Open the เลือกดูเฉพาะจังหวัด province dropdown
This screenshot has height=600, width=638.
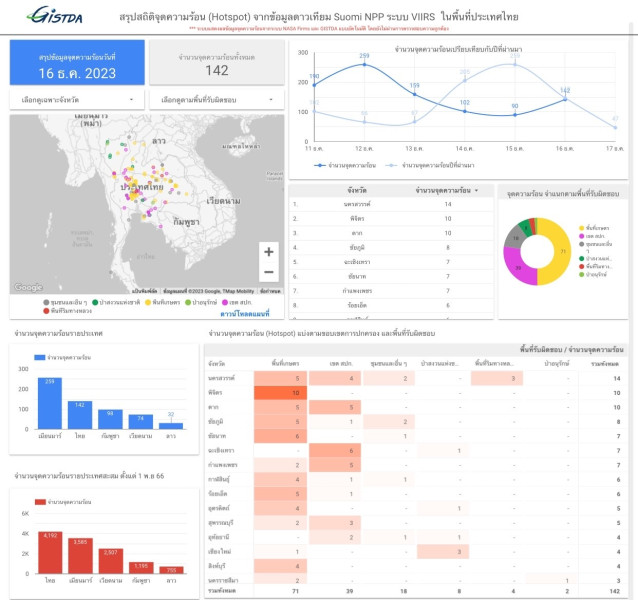76,100
